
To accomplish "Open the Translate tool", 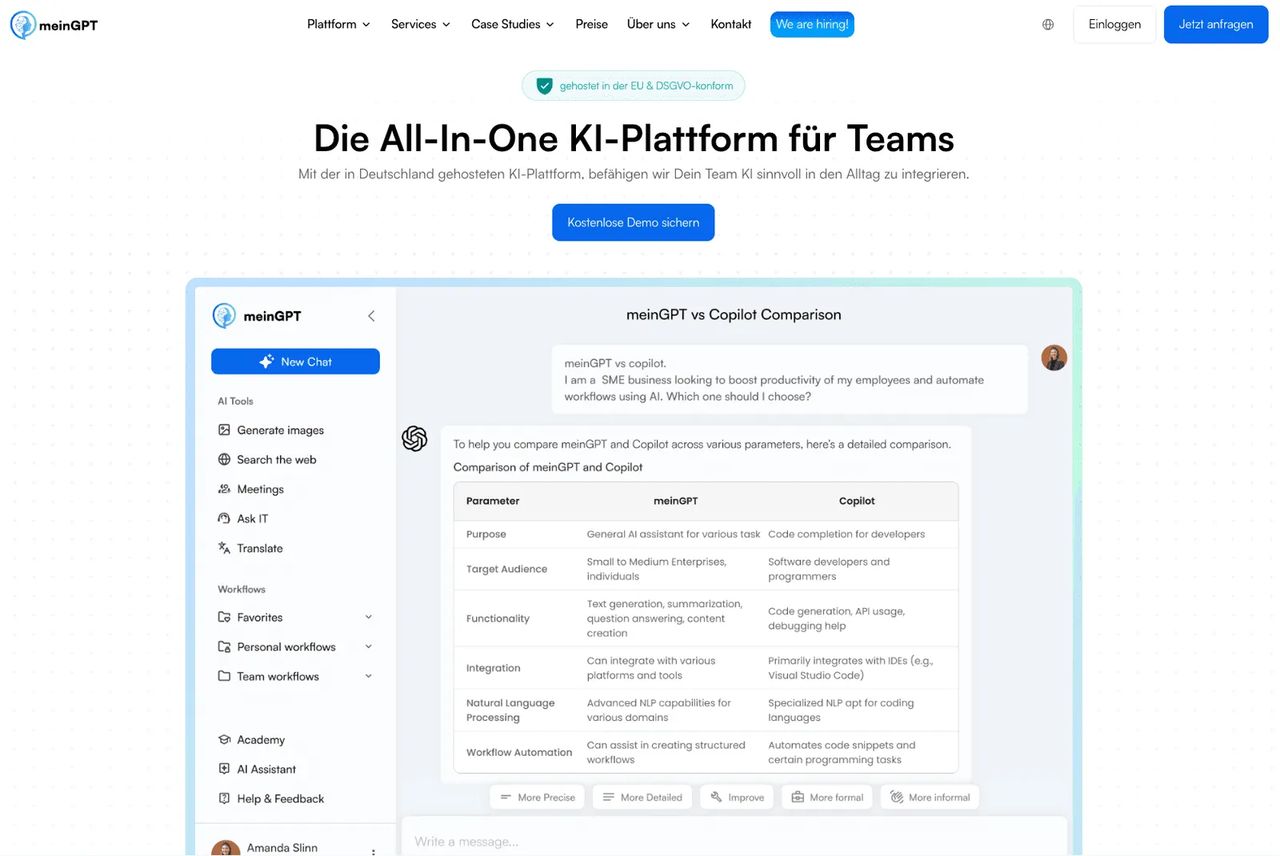I will pos(250,548).
